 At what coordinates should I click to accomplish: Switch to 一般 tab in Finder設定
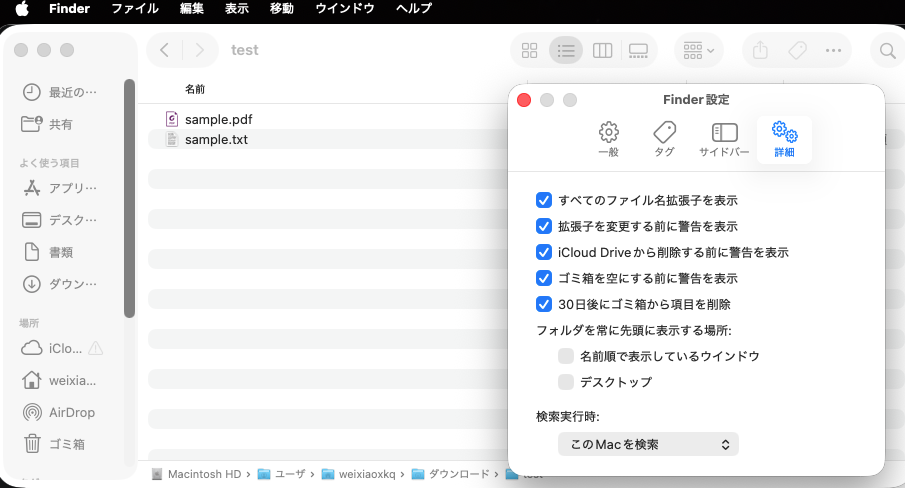coord(608,140)
